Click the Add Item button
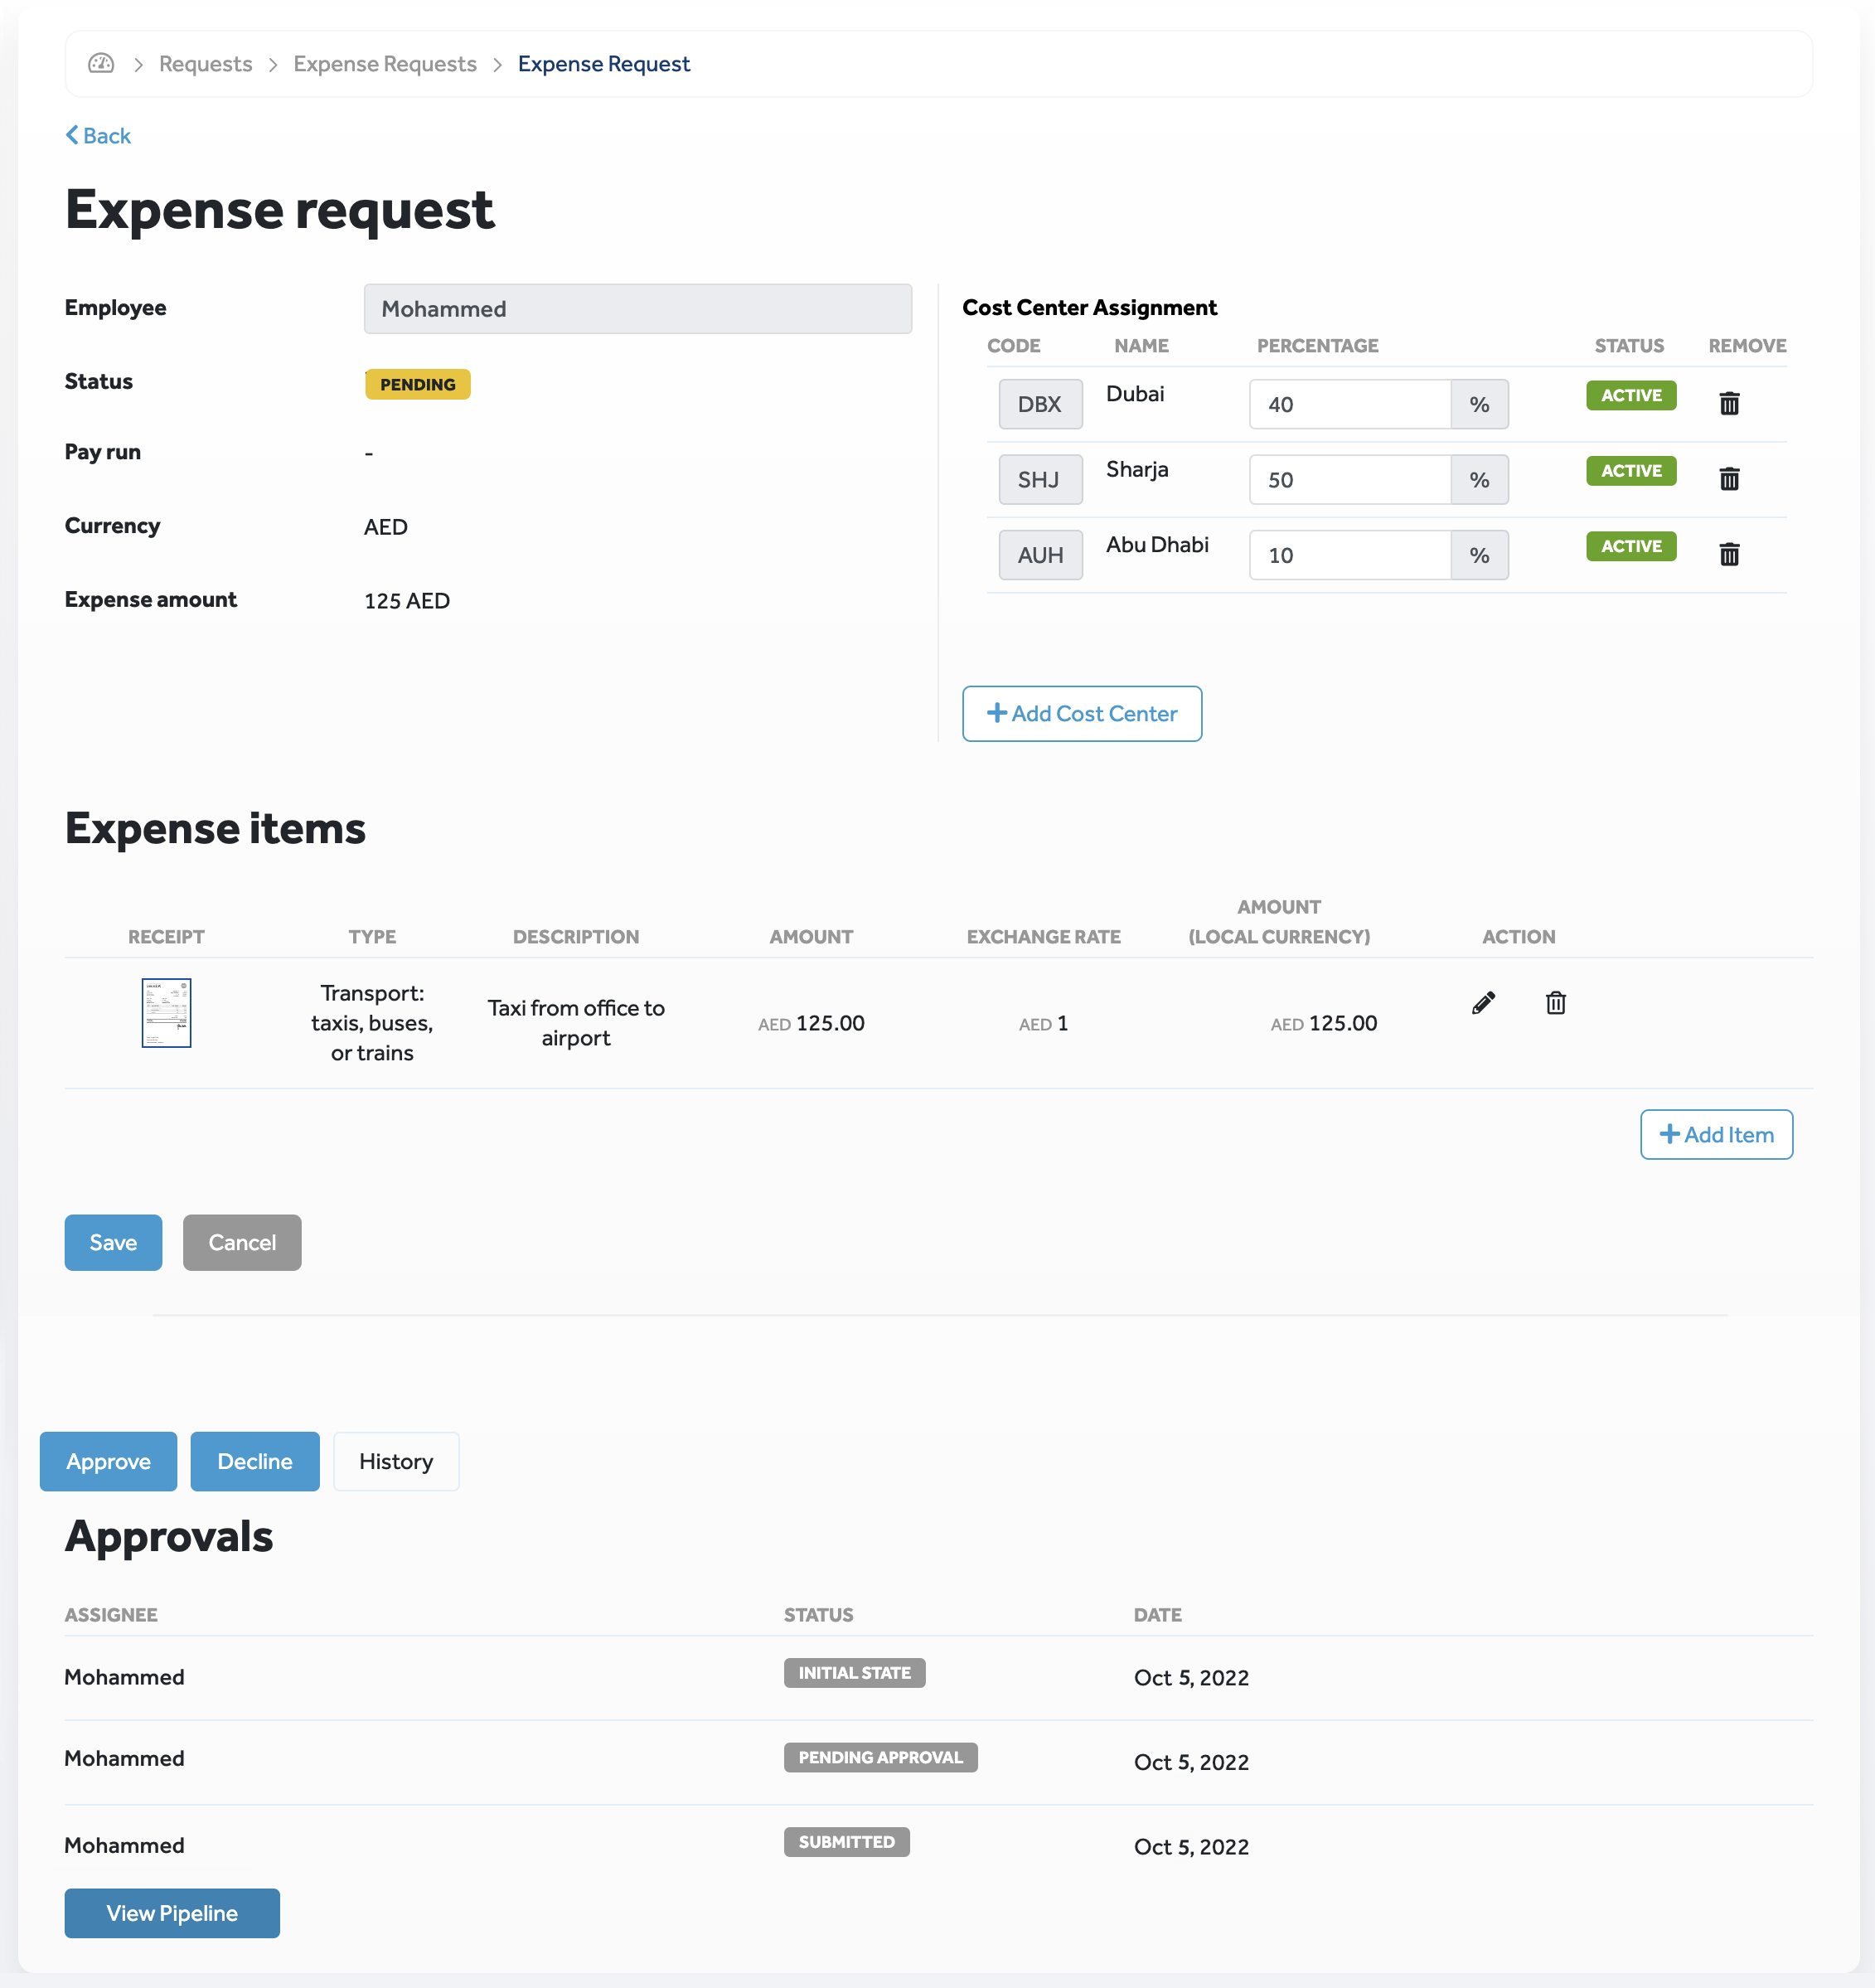This screenshot has height=1988, width=1875. click(1716, 1135)
